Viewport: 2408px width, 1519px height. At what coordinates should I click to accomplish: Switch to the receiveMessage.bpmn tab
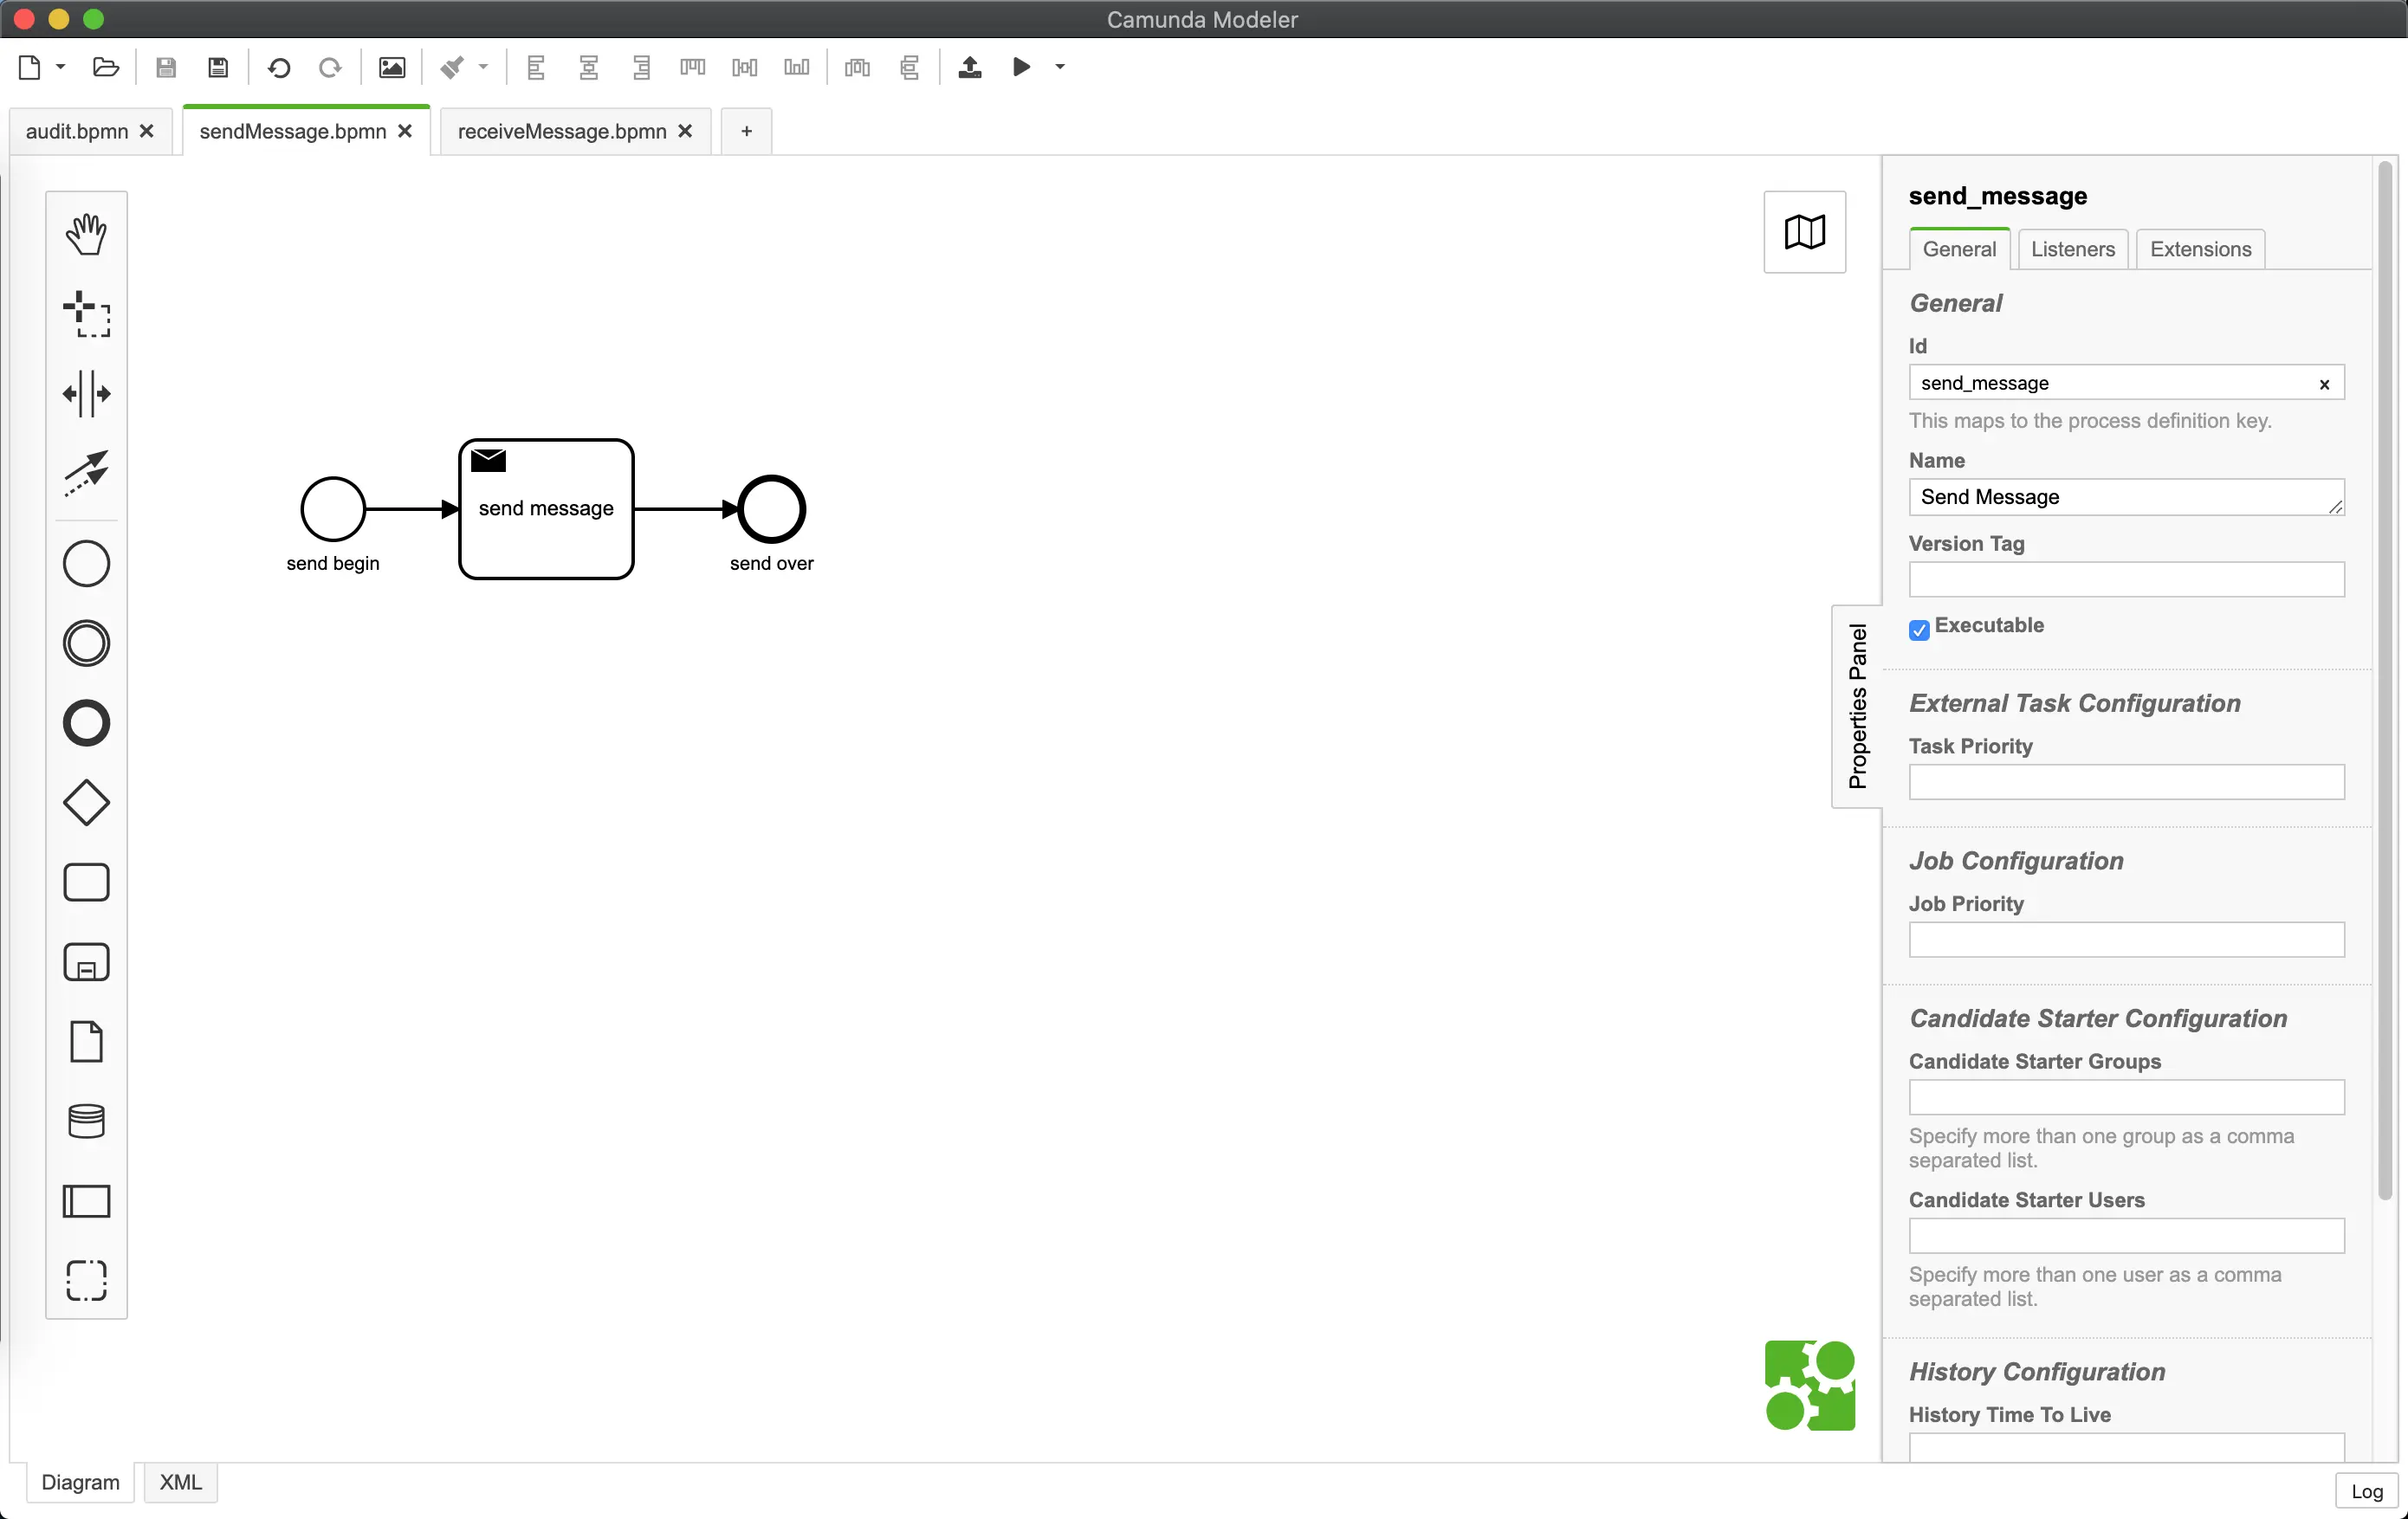coord(562,130)
